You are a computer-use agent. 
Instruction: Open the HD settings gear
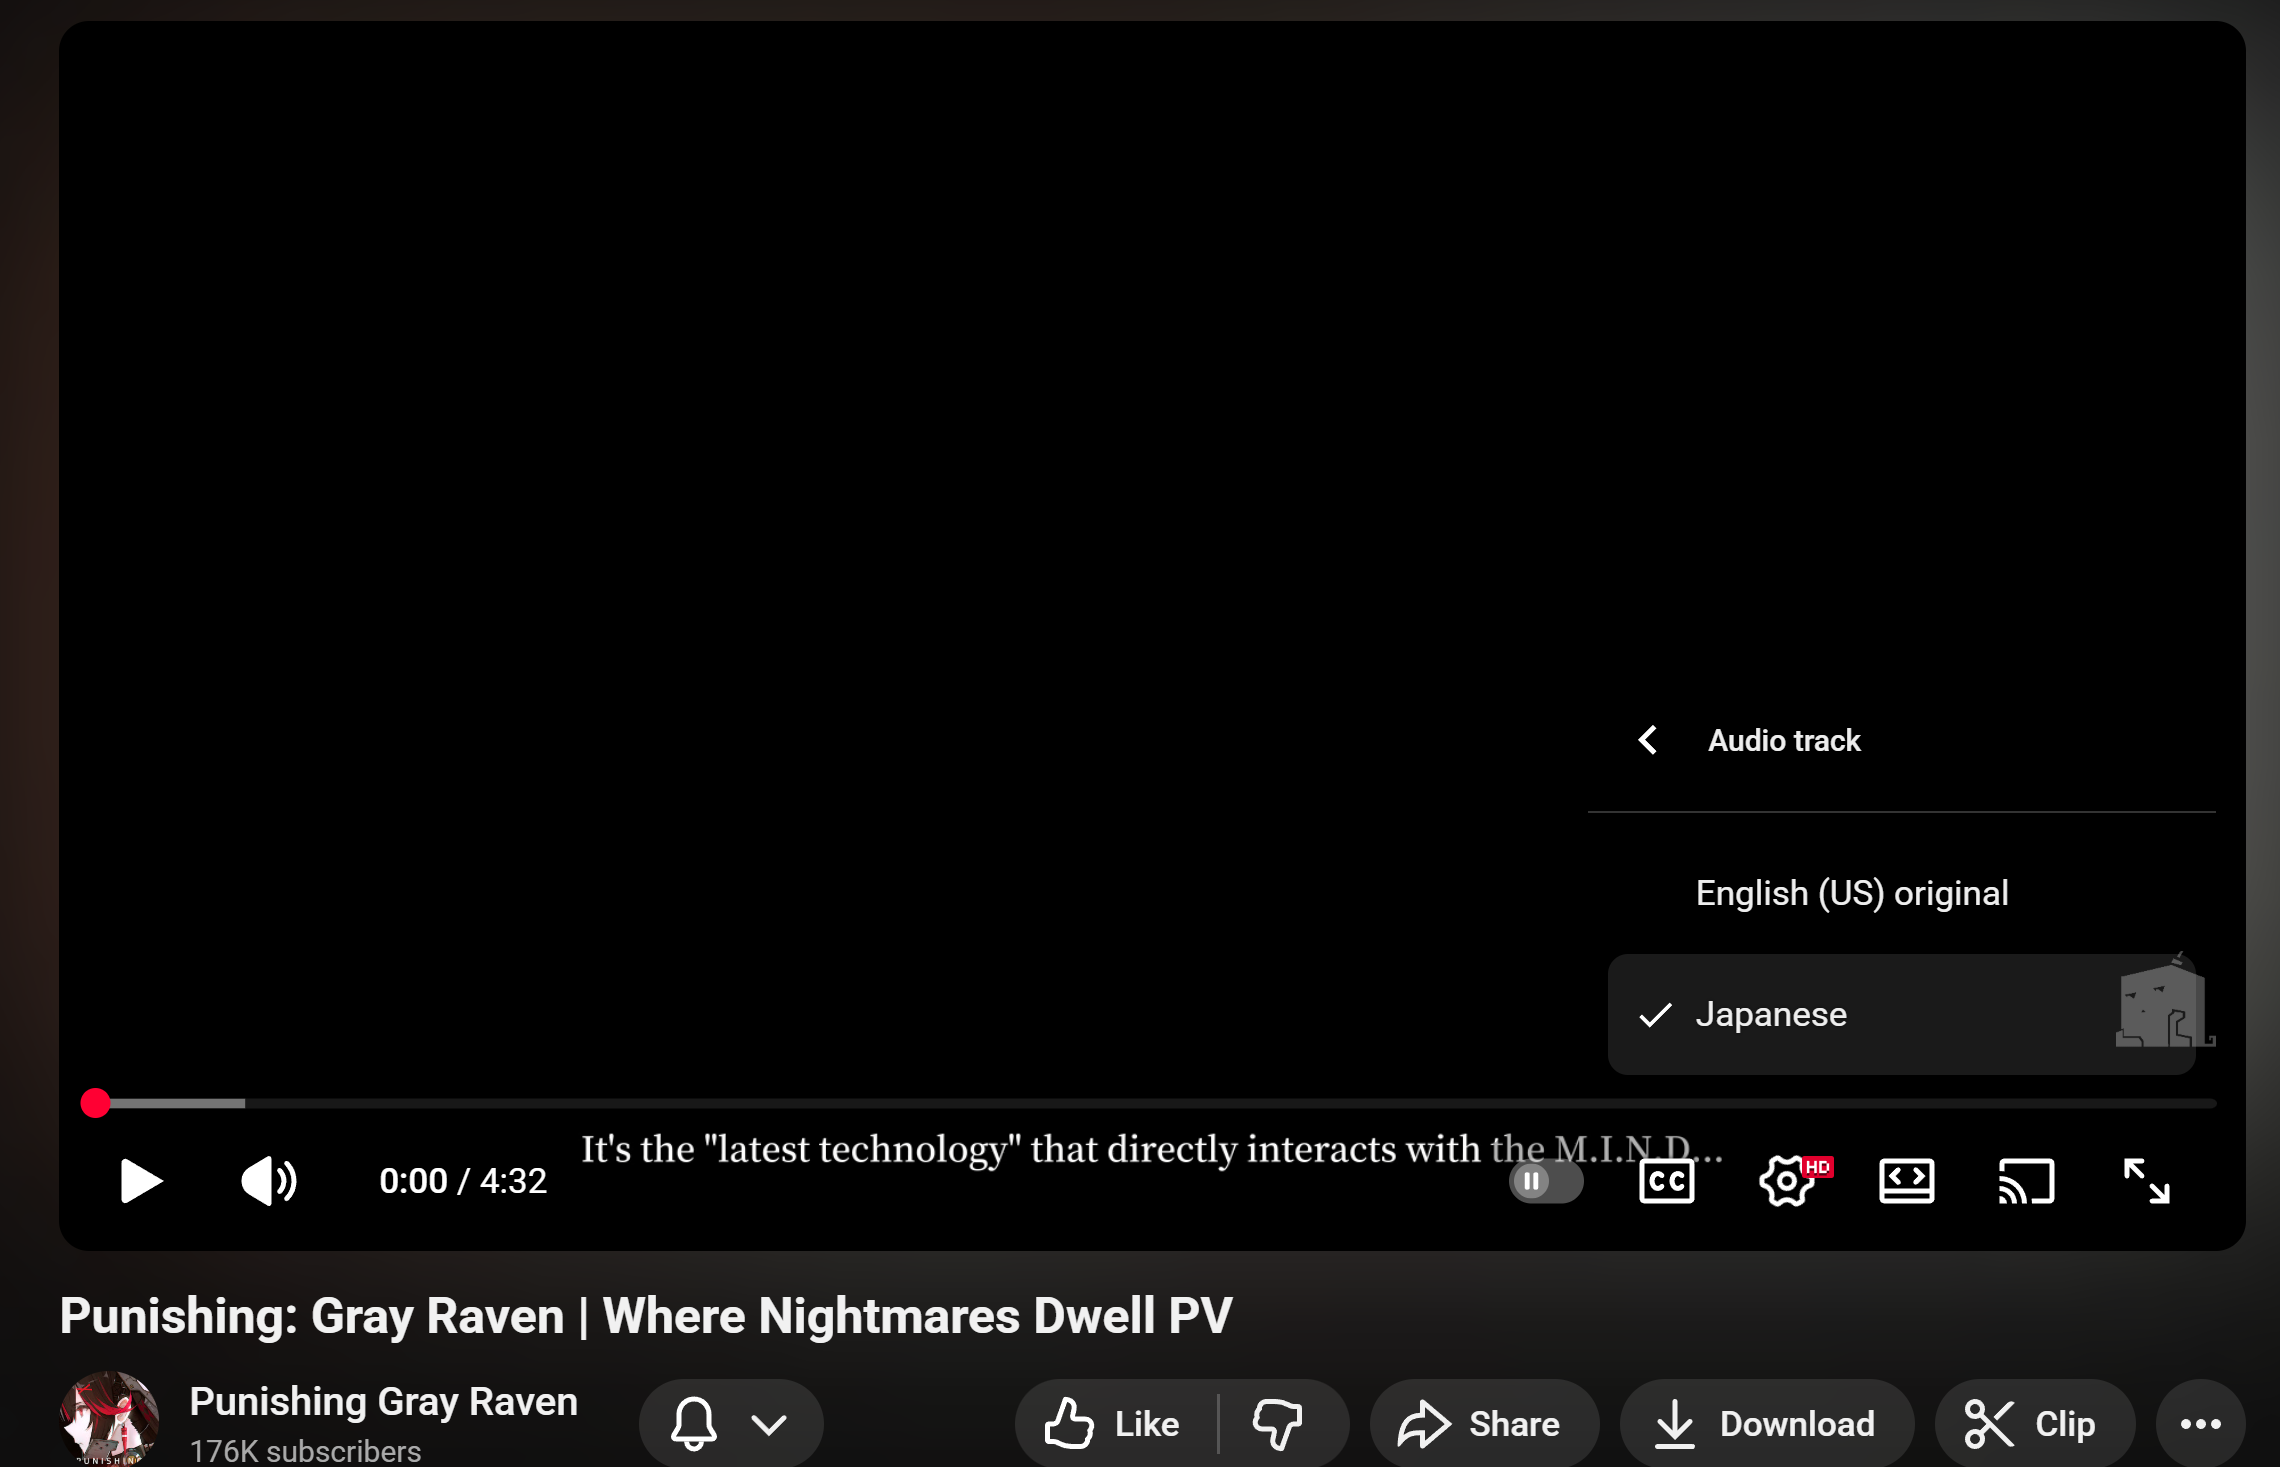[x=1788, y=1181]
